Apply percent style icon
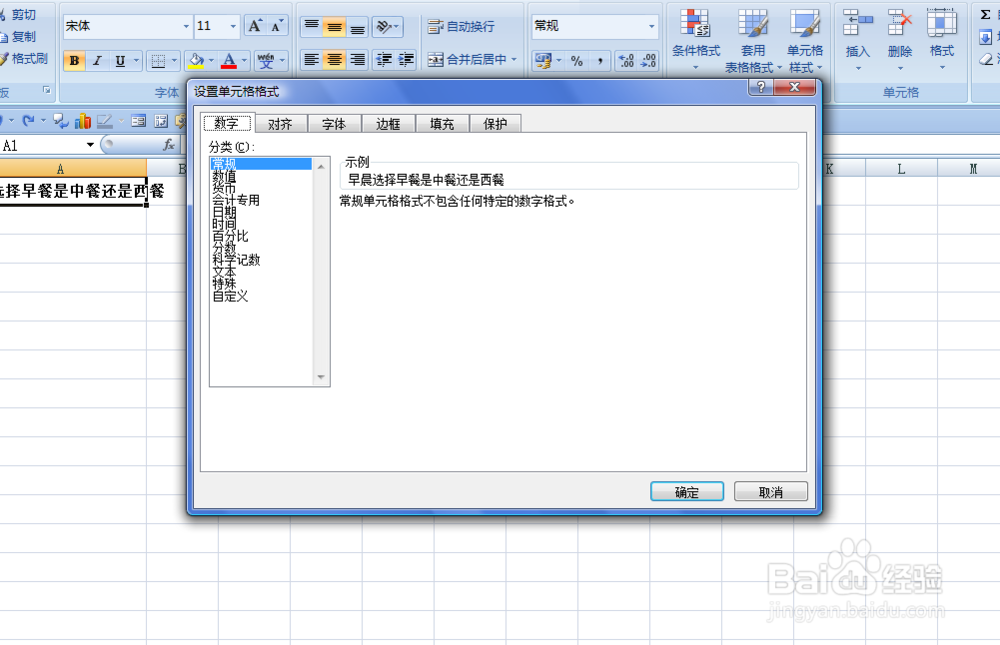This screenshot has width=1000, height=645. pos(577,61)
